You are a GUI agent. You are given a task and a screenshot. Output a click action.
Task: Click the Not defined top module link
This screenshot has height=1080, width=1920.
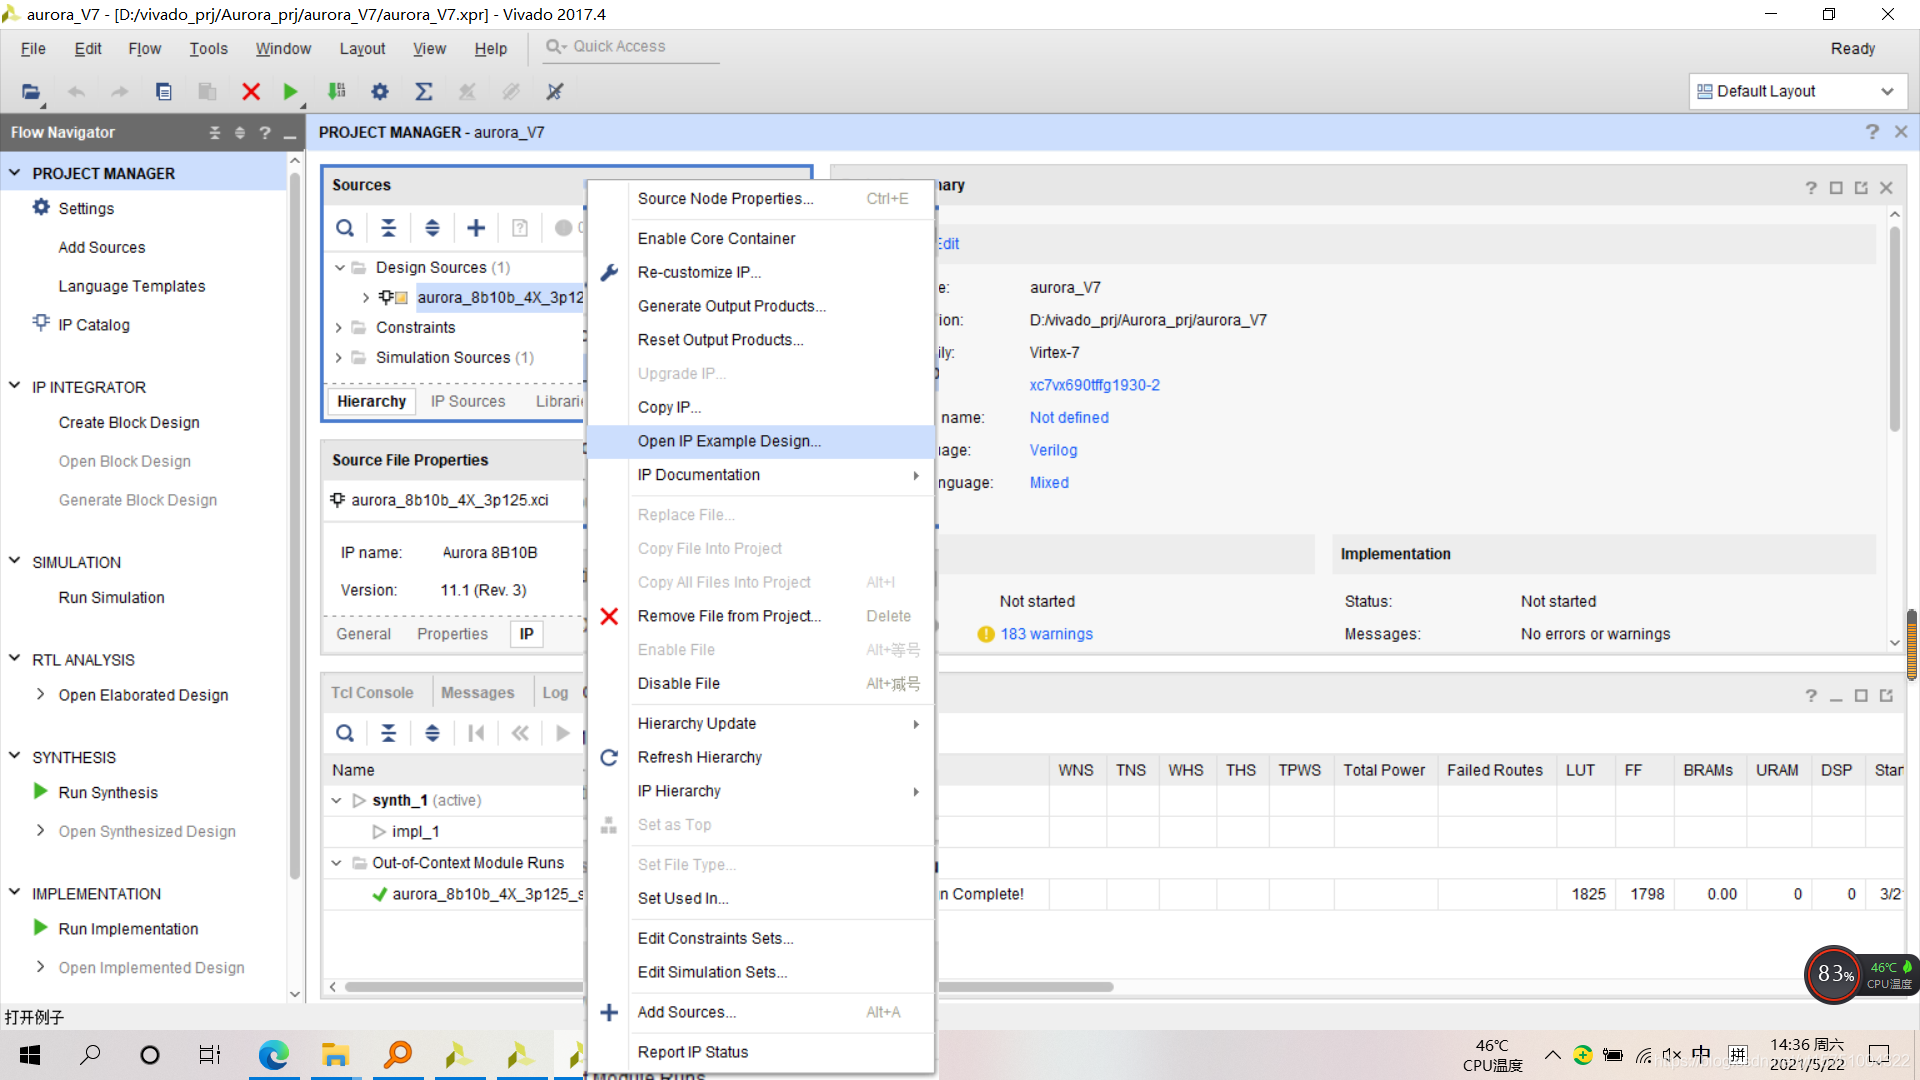1069,418
